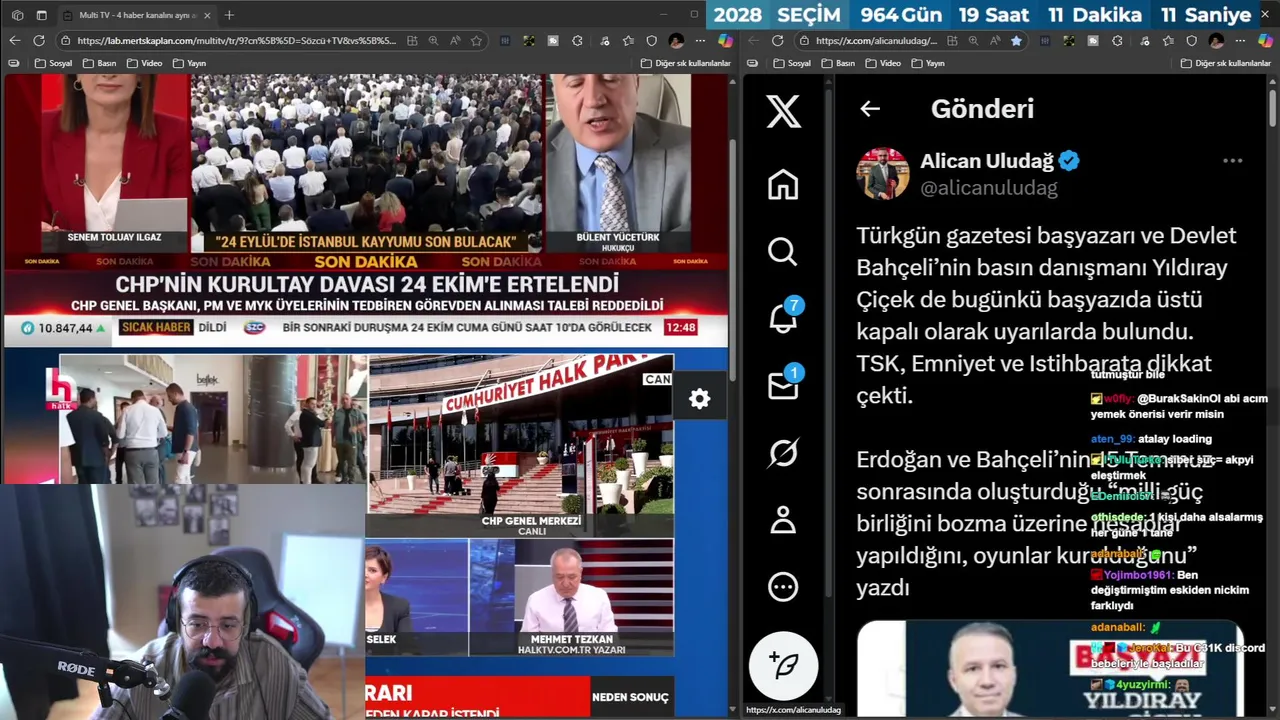
Task: Click Alican Uludağ's profile avatar
Action: click(x=882, y=173)
